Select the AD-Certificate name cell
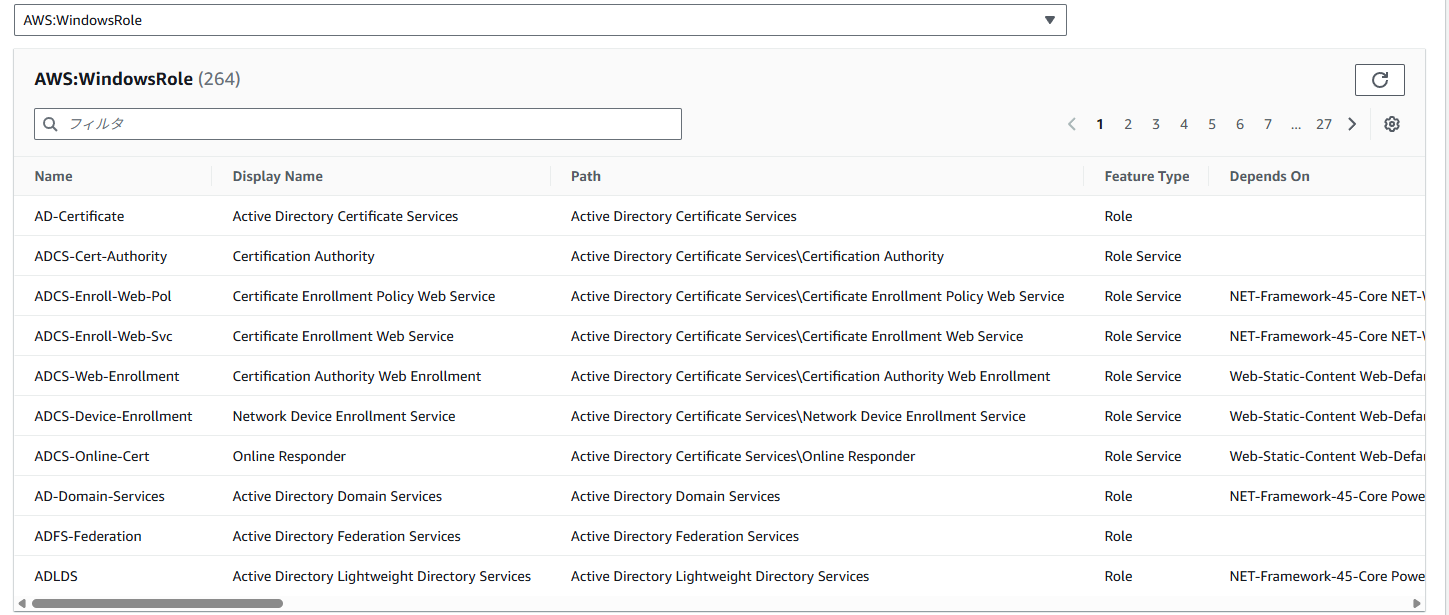This screenshot has width=1449, height=615. [80, 216]
